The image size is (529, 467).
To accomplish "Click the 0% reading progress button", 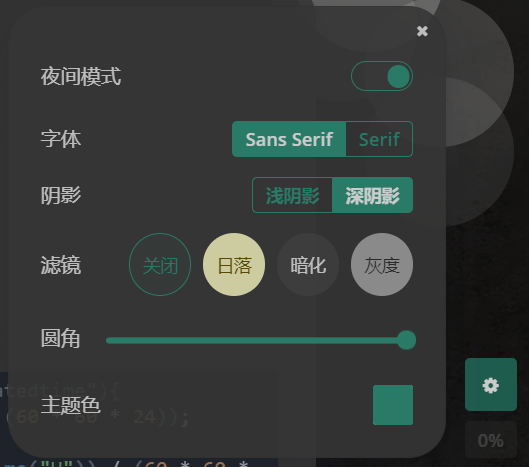I will tap(491, 440).
